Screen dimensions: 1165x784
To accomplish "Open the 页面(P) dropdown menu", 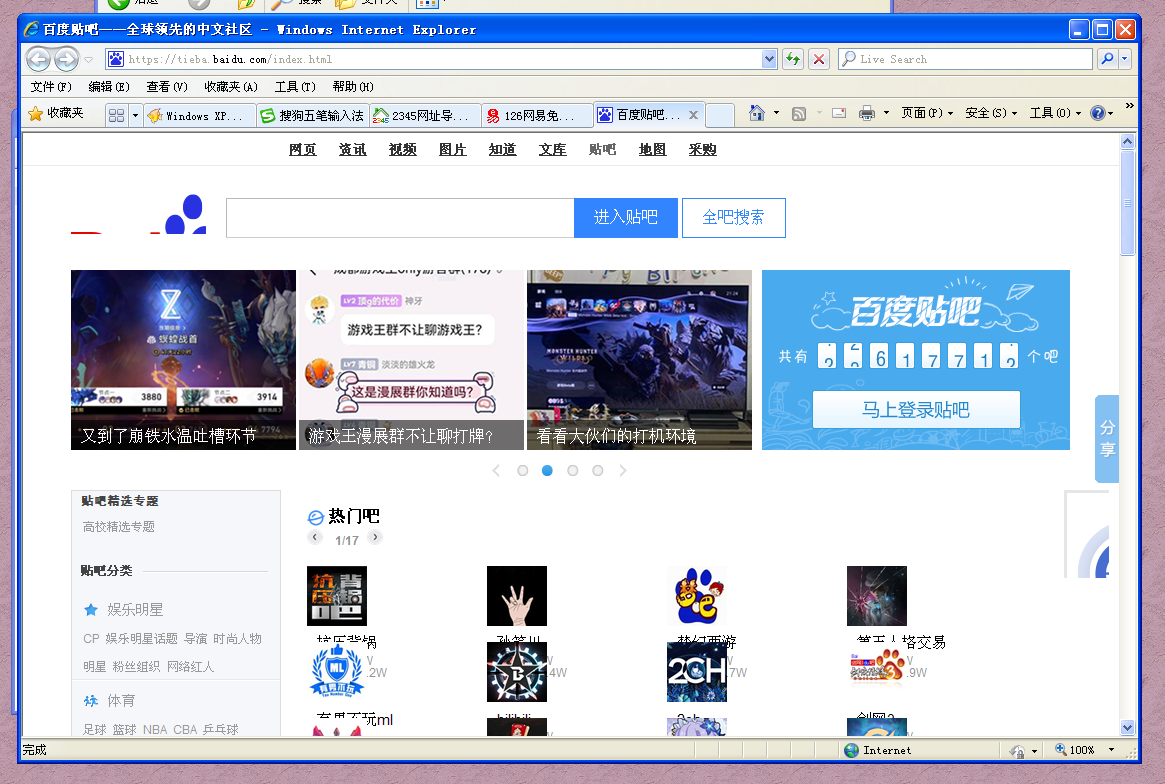I will [x=927, y=113].
